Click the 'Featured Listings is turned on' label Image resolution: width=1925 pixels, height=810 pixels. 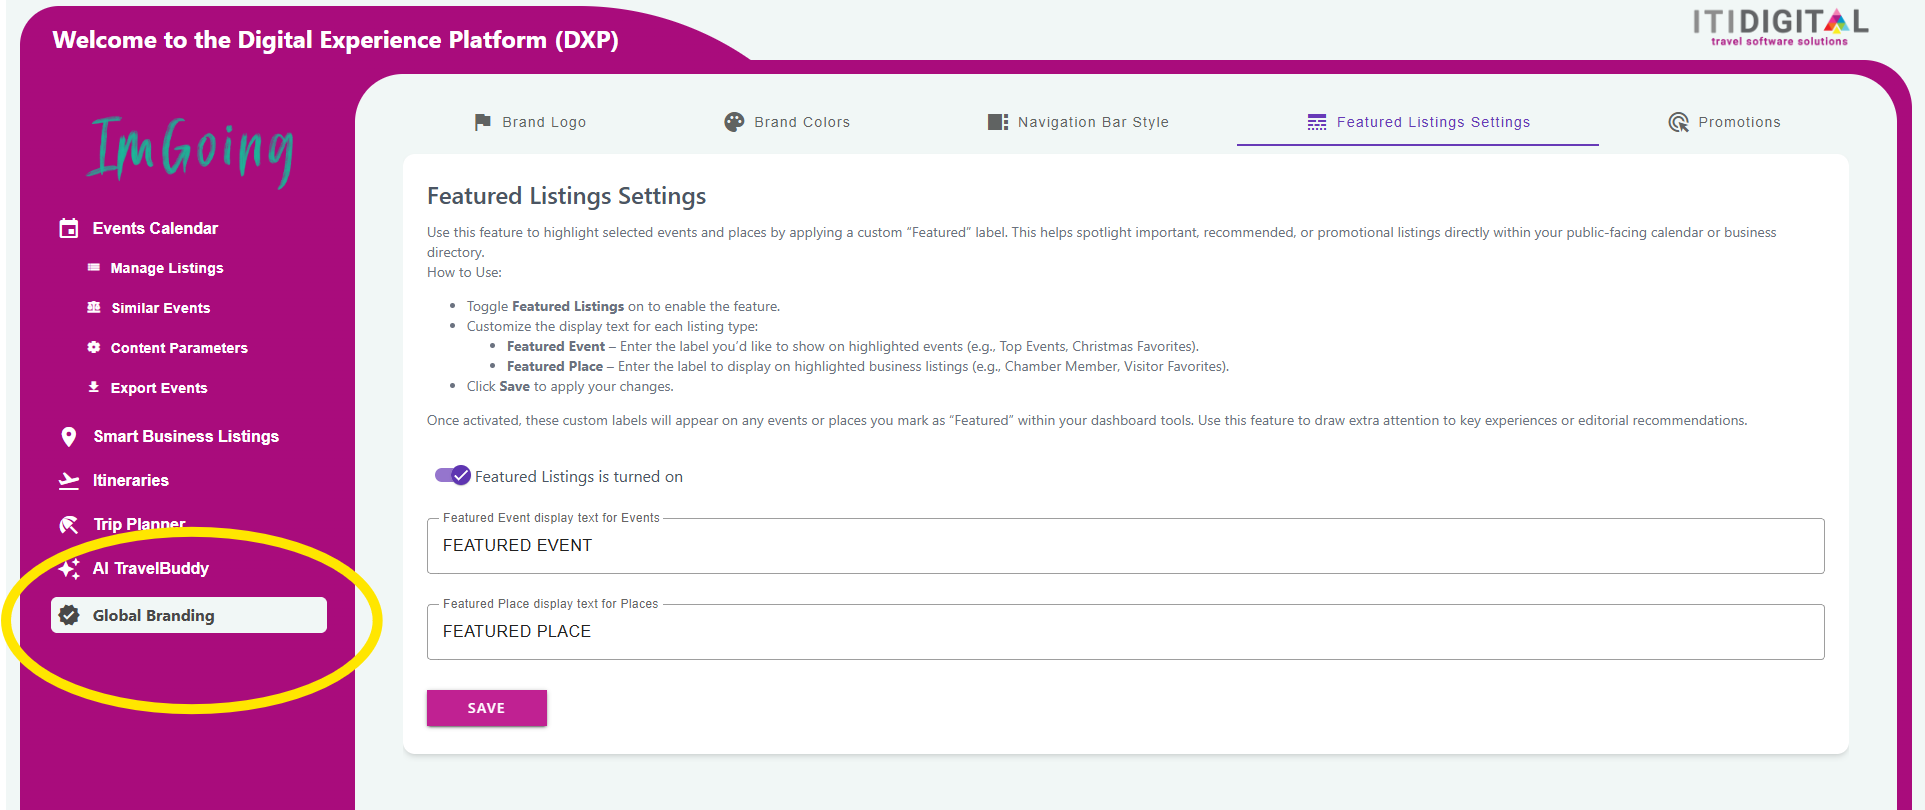pos(579,477)
